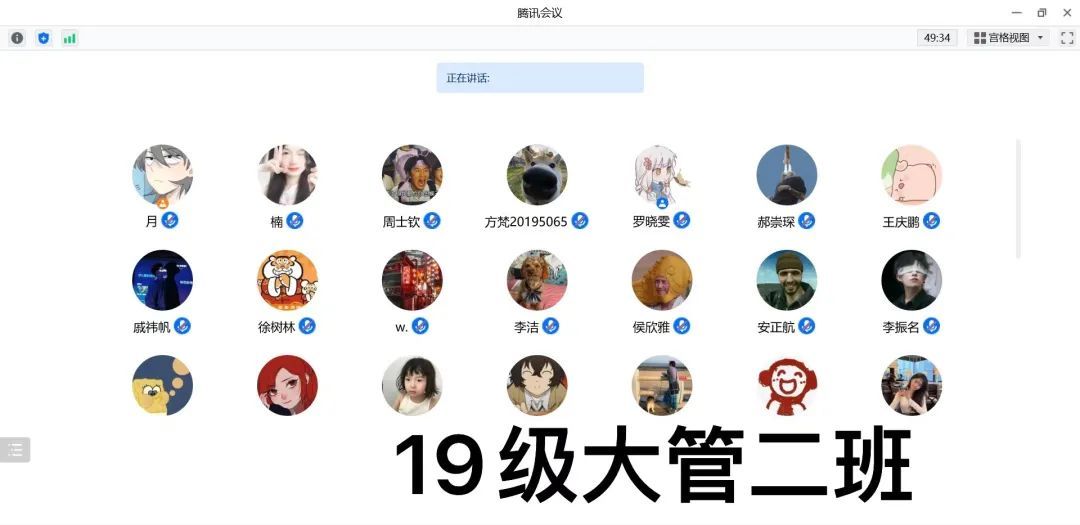Toggle microphone status for 徐树林

307,326
